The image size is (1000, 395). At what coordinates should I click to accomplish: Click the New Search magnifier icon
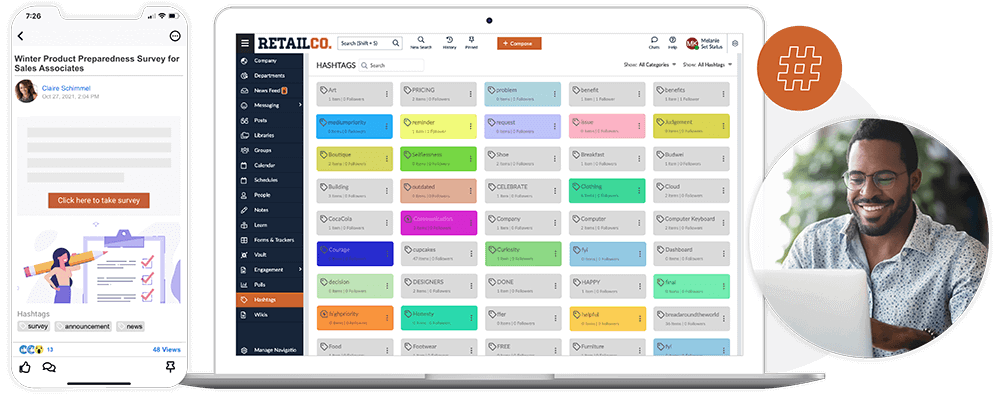[421, 40]
